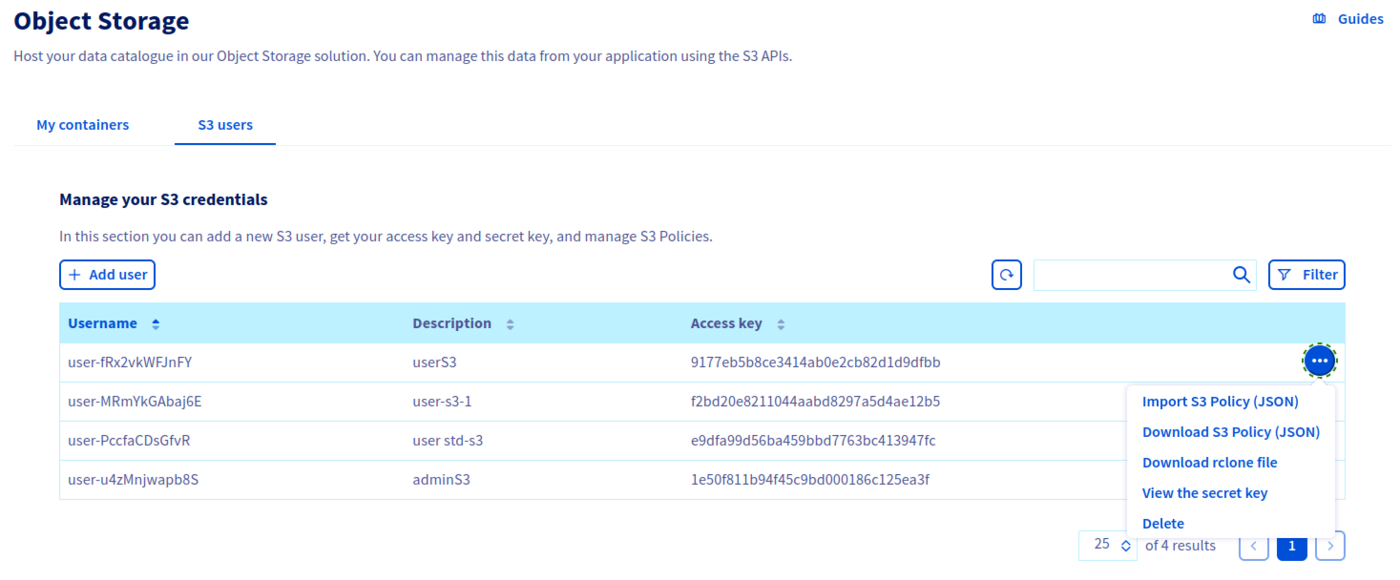Click the Add user button

[x=107, y=274]
